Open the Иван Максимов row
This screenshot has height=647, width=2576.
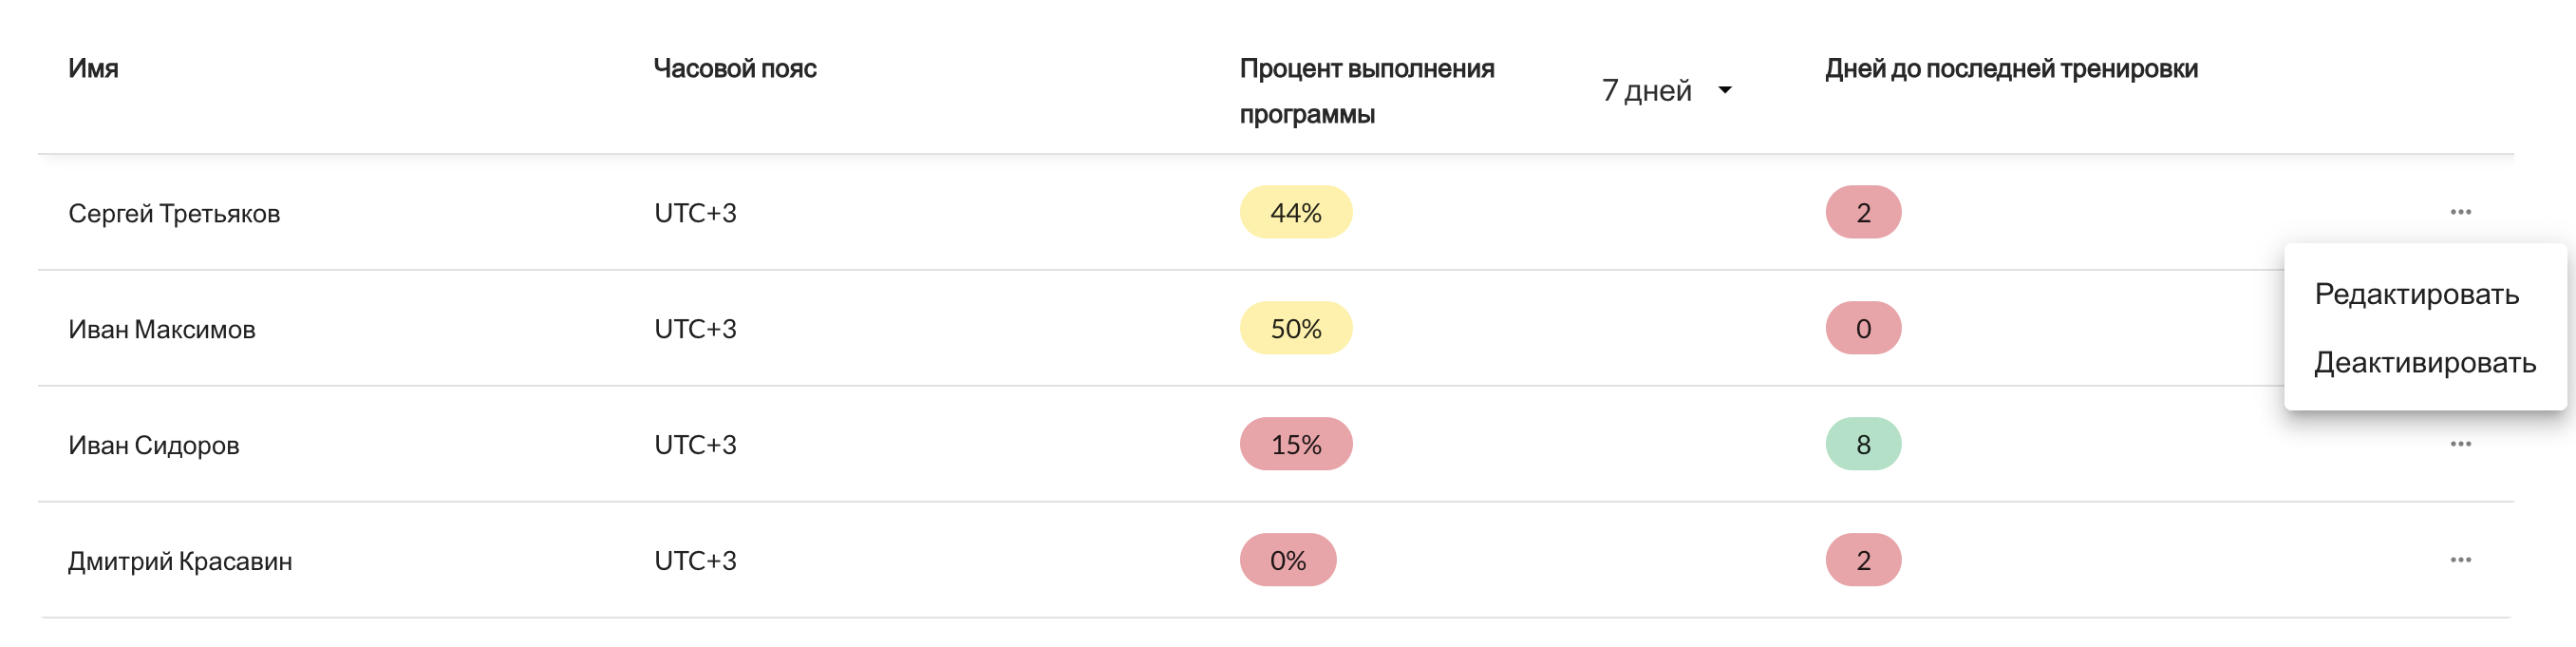coord(162,330)
